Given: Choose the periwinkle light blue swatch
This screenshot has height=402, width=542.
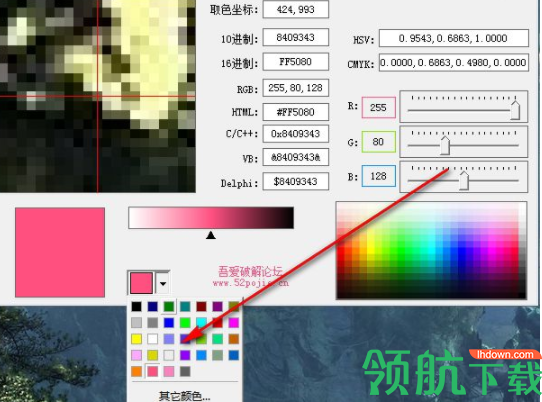Looking at the screenshot, I should 169,339.
